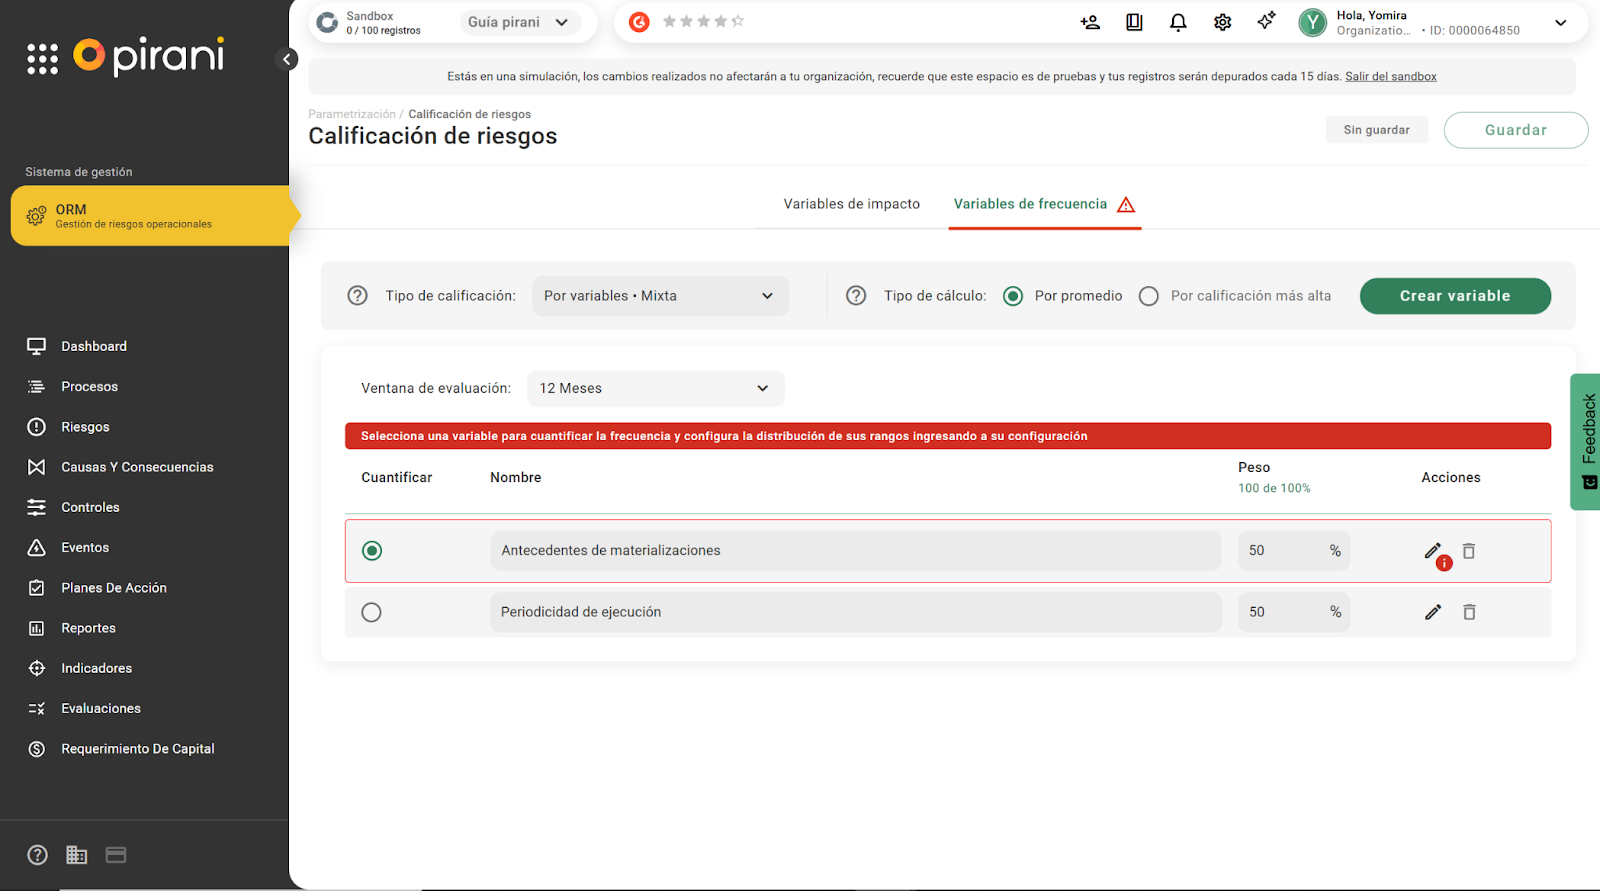Open the settings gear icon in top bar

pos(1222,22)
